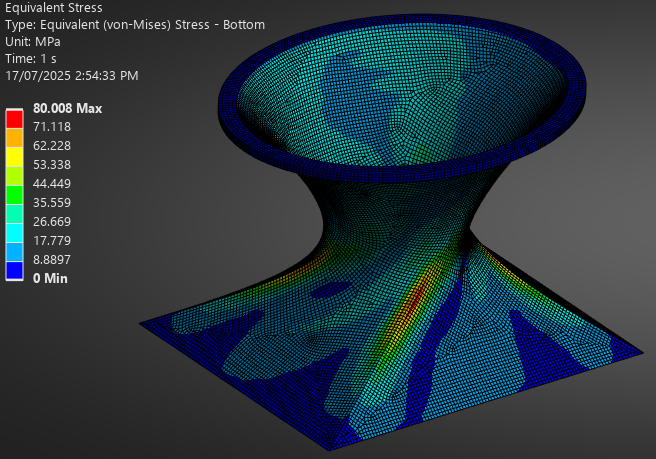Viewport: 656px width, 459px height.
Task: Pick the dark blue legend band
Action: (14, 270)
